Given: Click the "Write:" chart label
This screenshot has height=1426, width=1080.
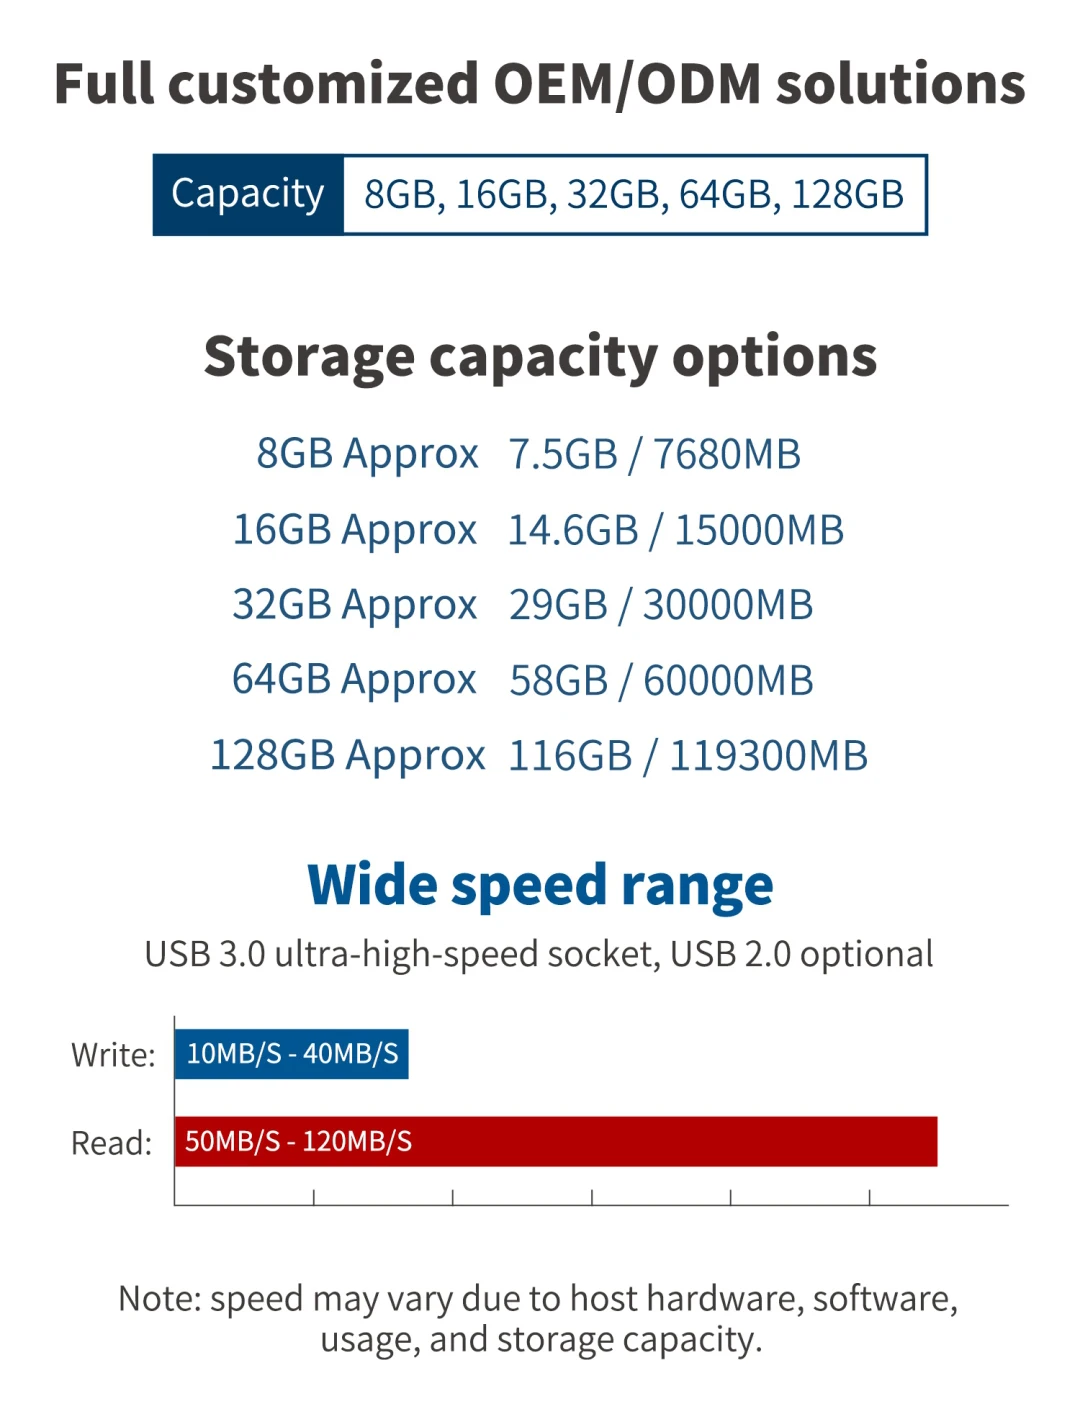Looking at the screenshot, I should (x=113, y=1055).
